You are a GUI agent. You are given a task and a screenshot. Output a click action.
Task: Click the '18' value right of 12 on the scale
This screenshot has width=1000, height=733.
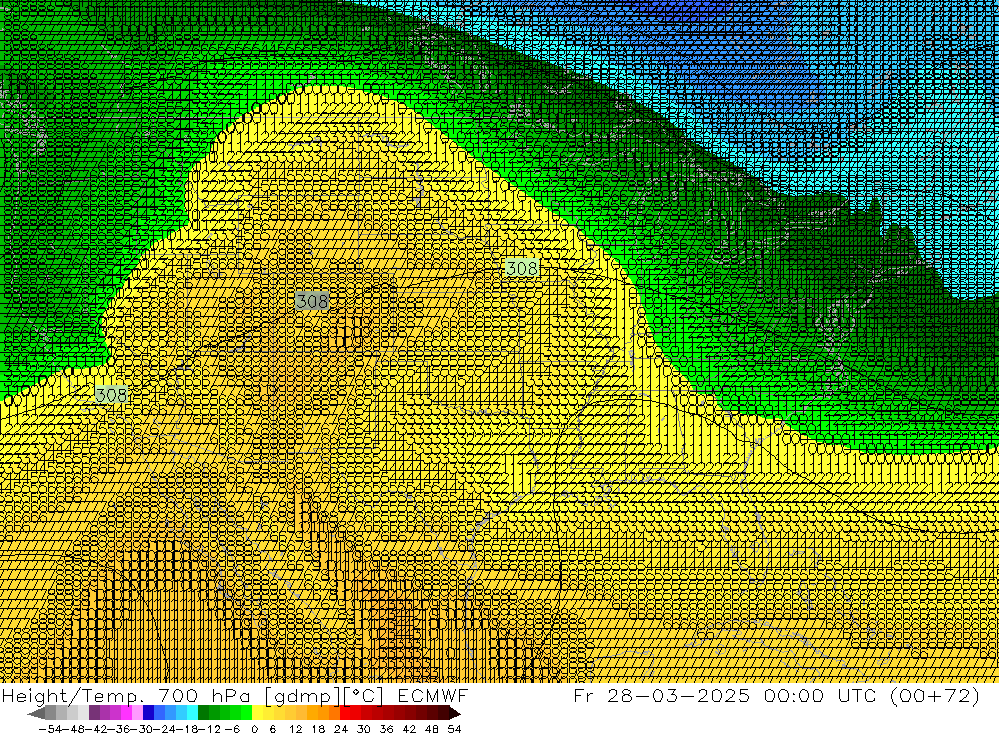point(318,729)
